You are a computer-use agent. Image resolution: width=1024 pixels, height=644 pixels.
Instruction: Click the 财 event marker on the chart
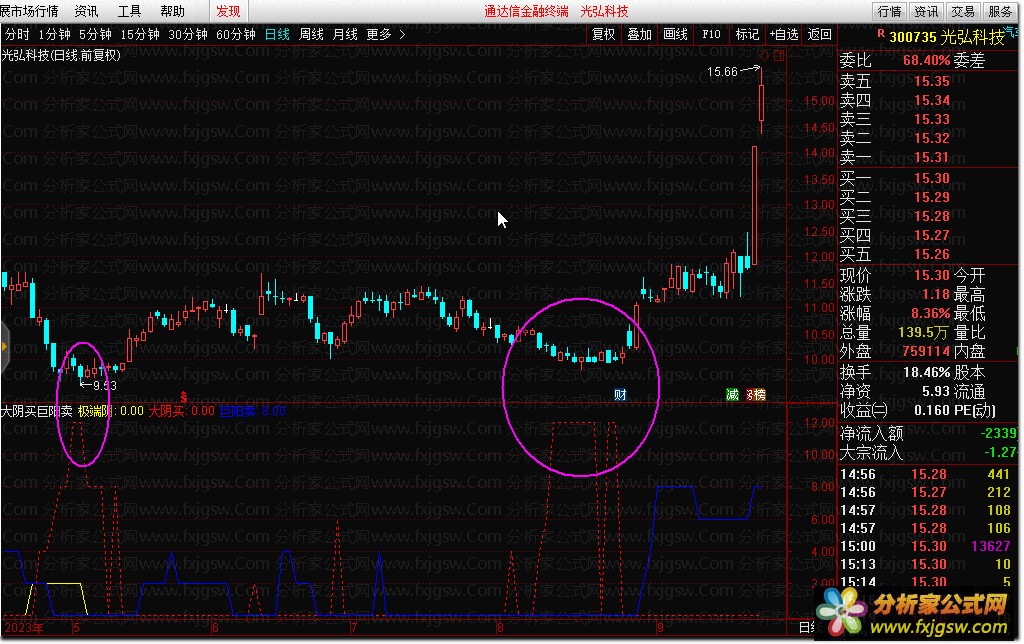[x=620, y=394]
